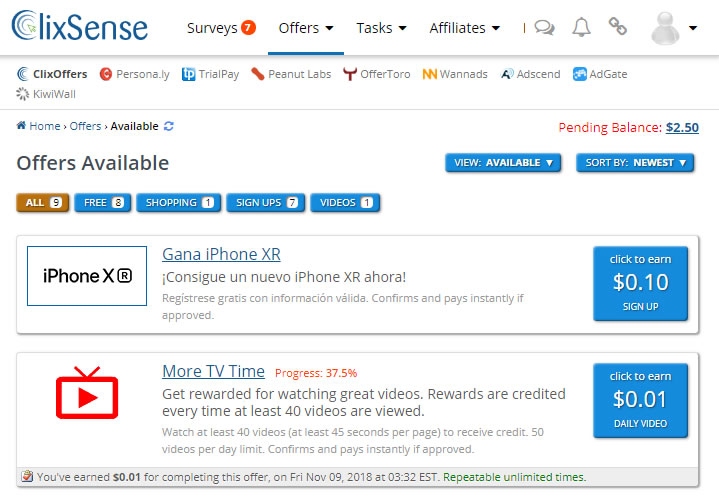Select the Persona.ly provider tab
Viewport: 719px width, 499px height.
coord(134,74)
